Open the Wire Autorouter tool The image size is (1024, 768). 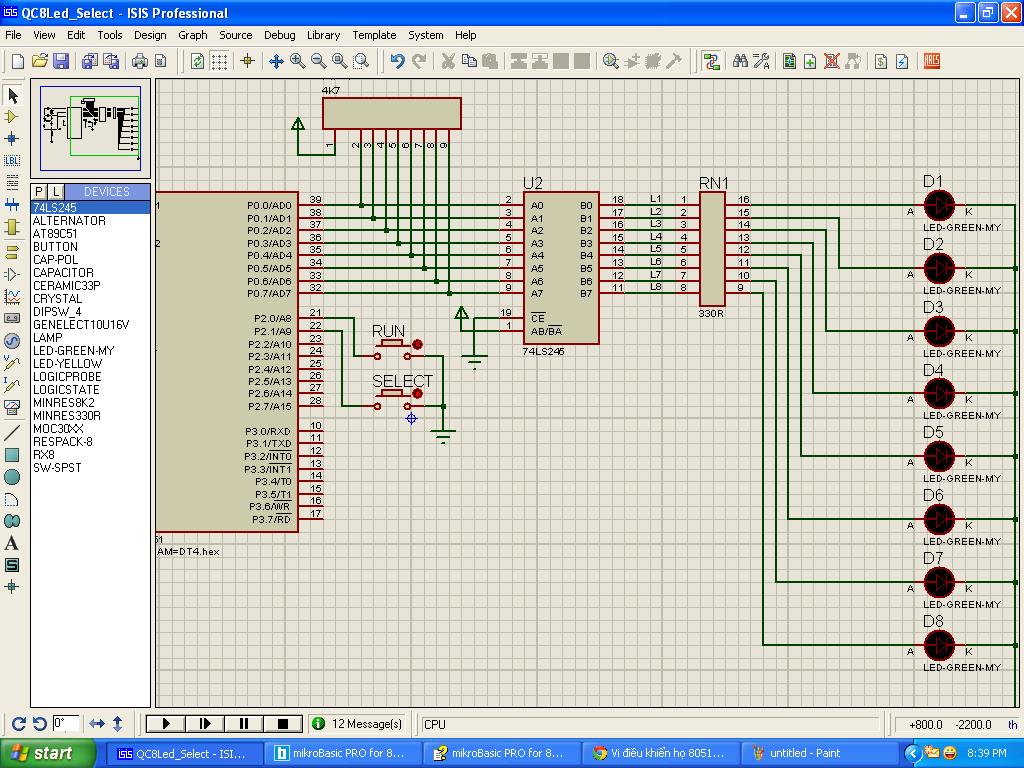click(711, 61)
